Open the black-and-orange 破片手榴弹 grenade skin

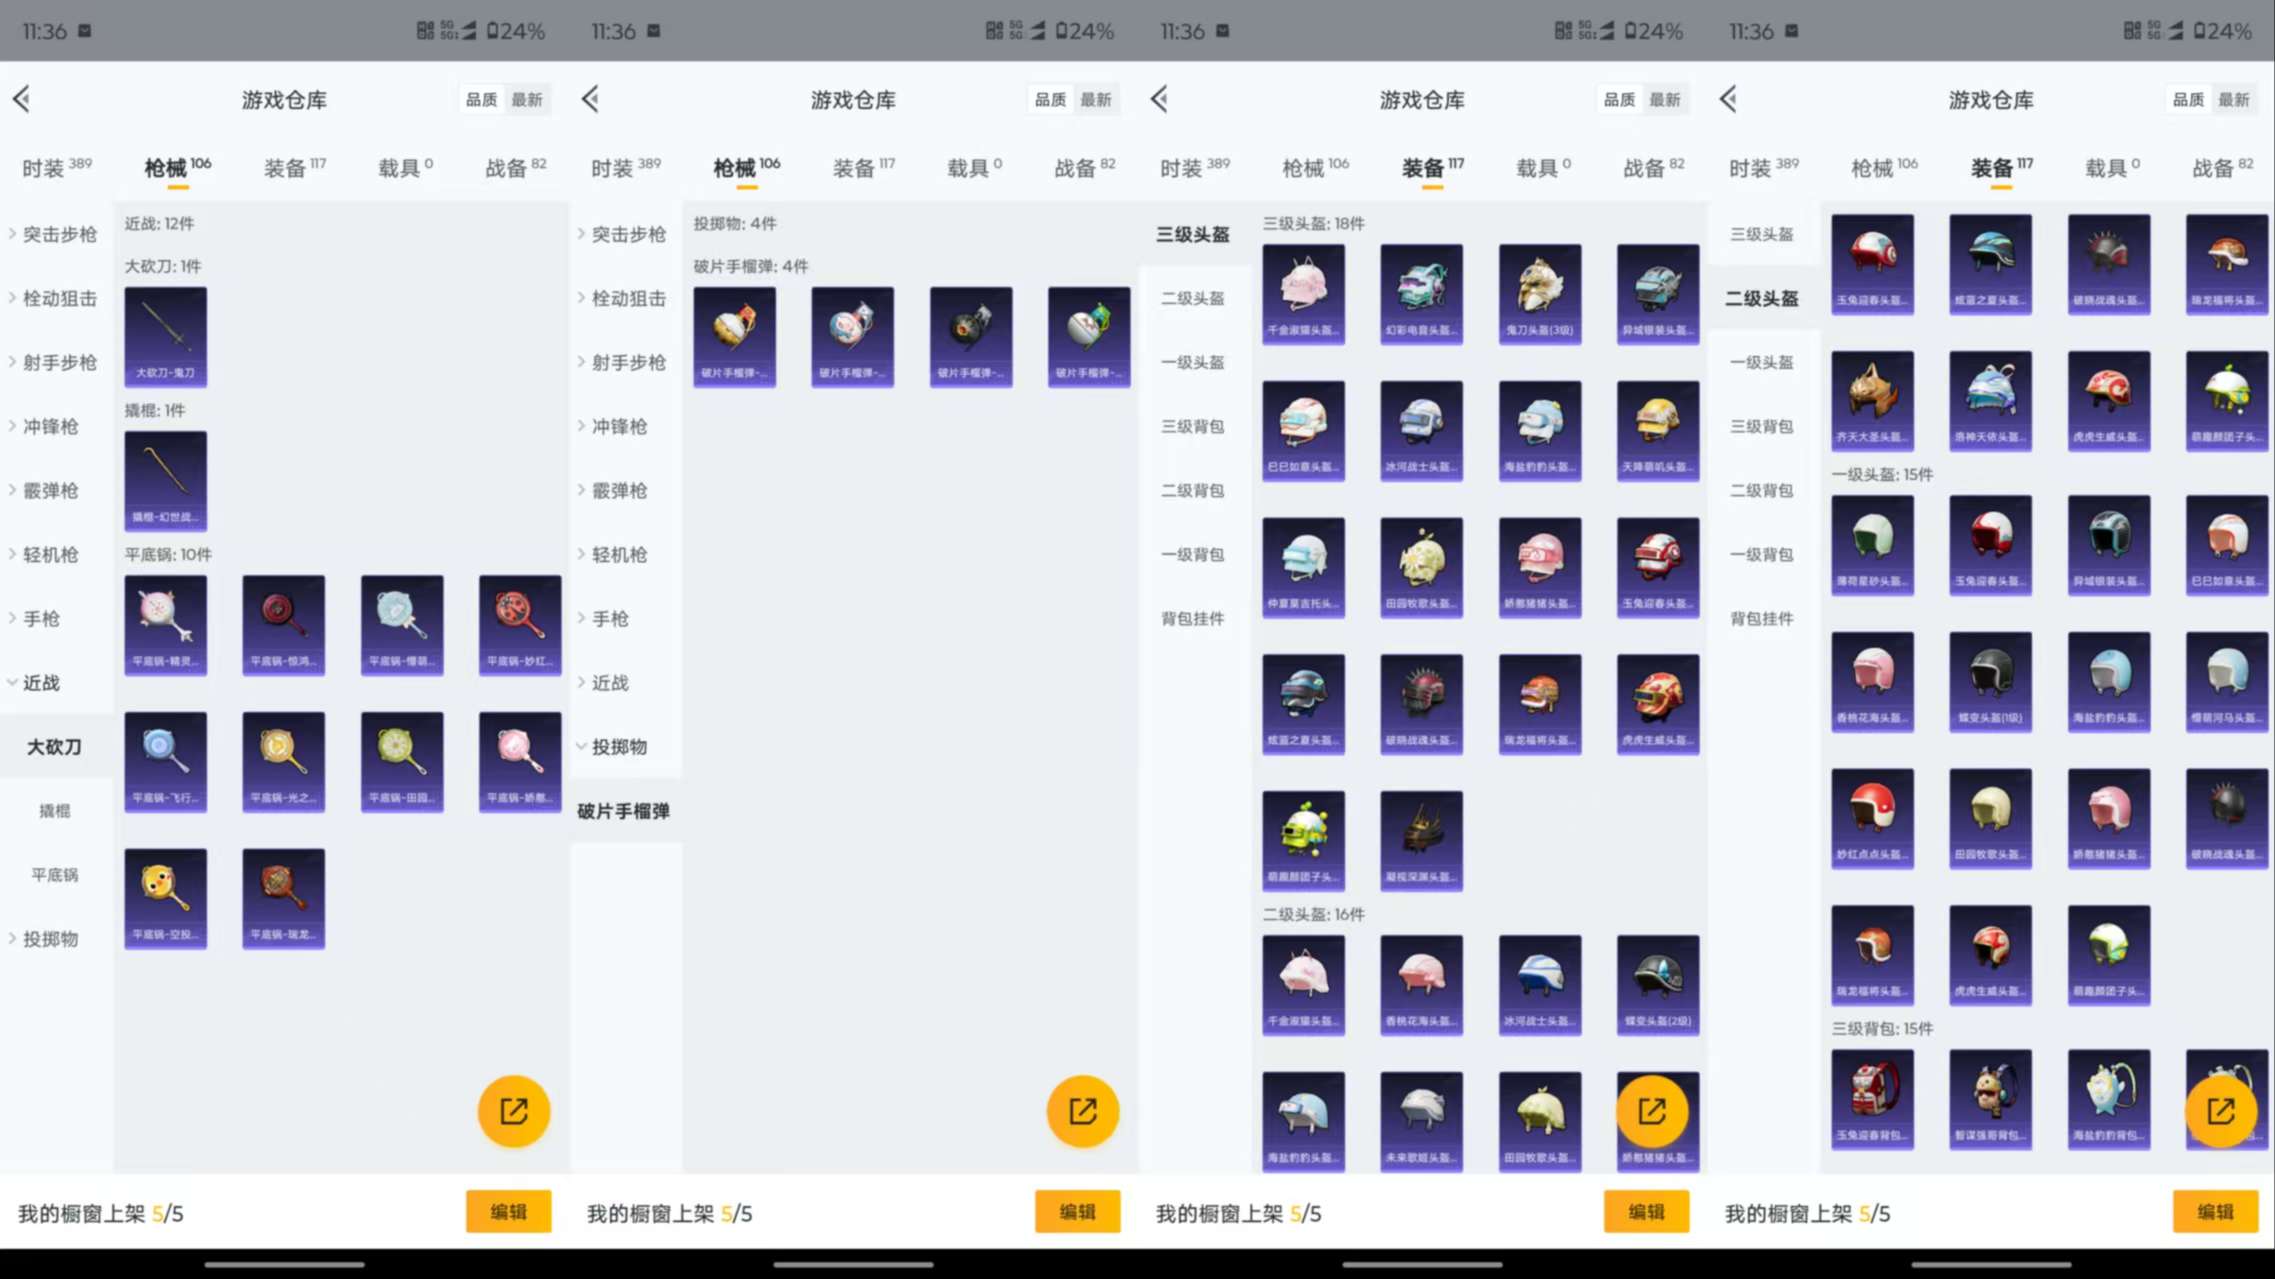[x=971, y=336]
